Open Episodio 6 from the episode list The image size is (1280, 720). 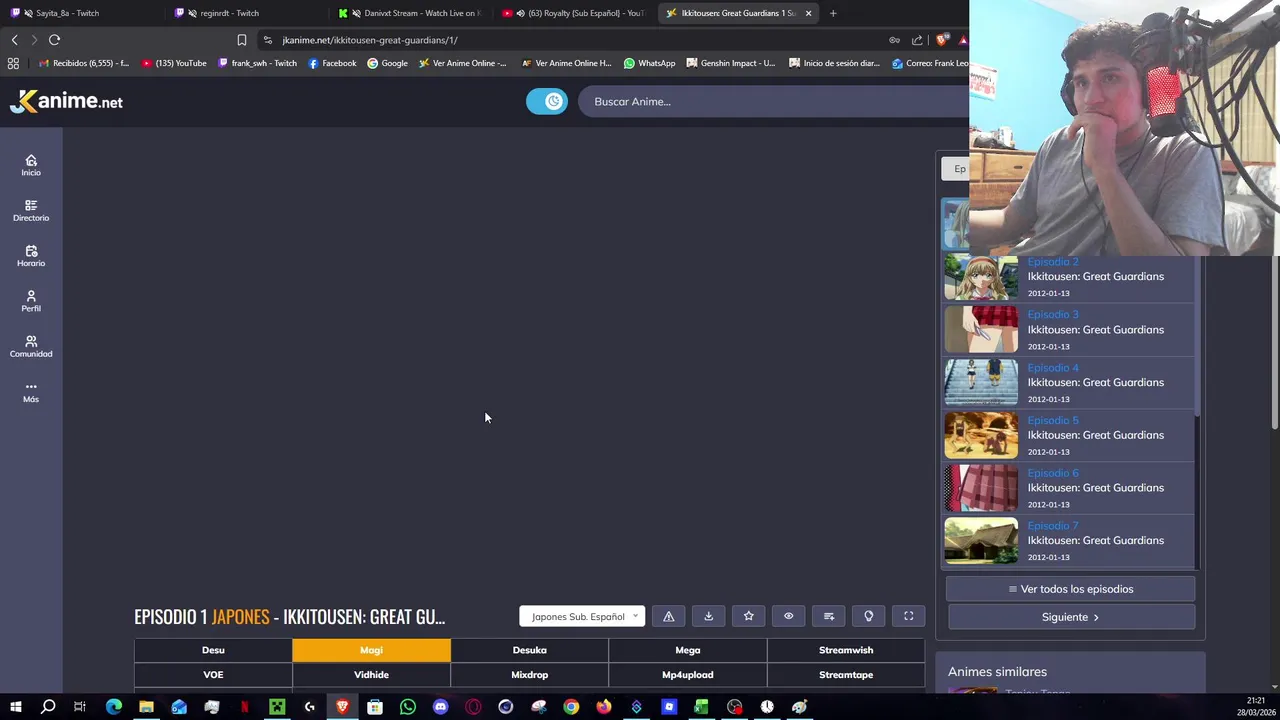[1069, 488]
